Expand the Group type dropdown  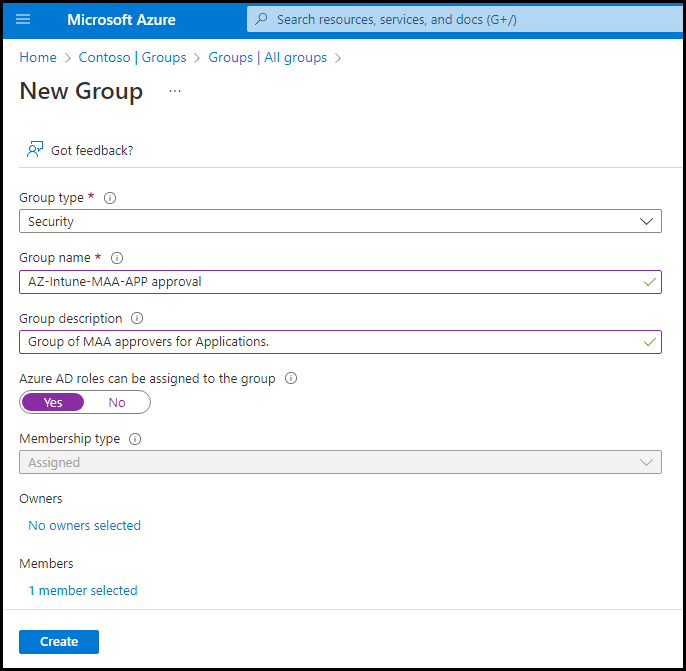point(340,221)
